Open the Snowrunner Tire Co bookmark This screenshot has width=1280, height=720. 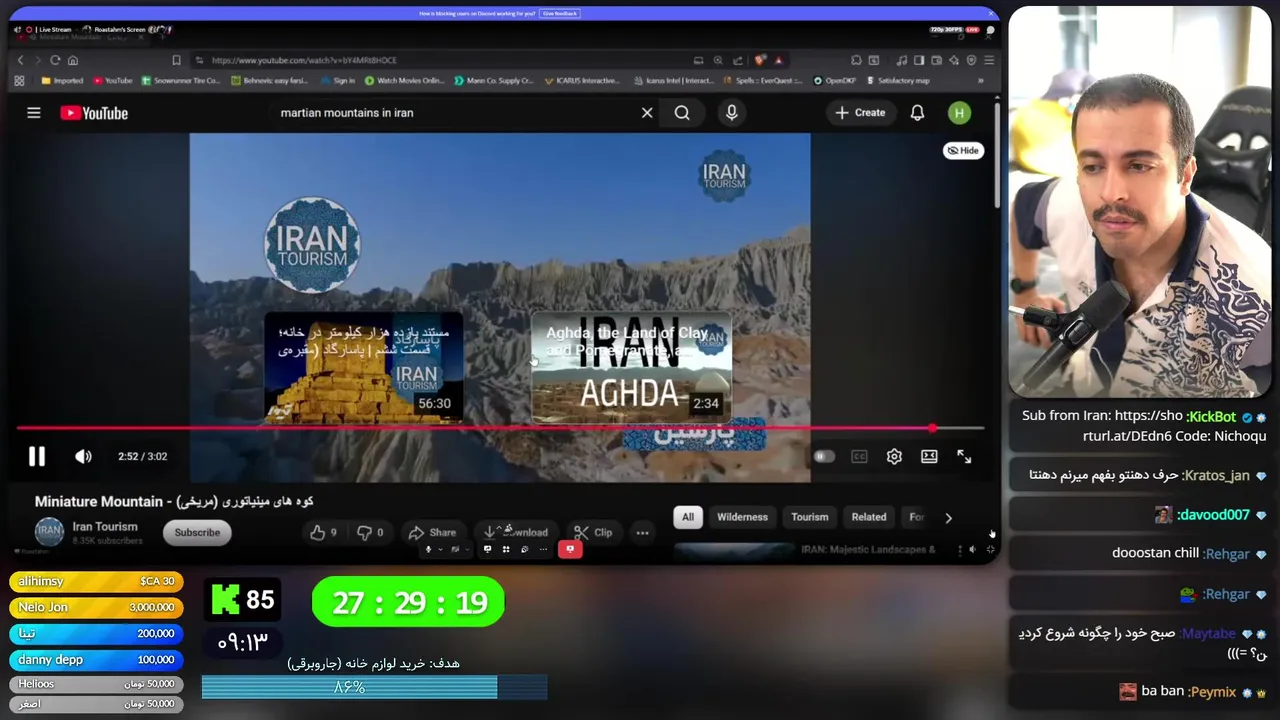[181, 81]
